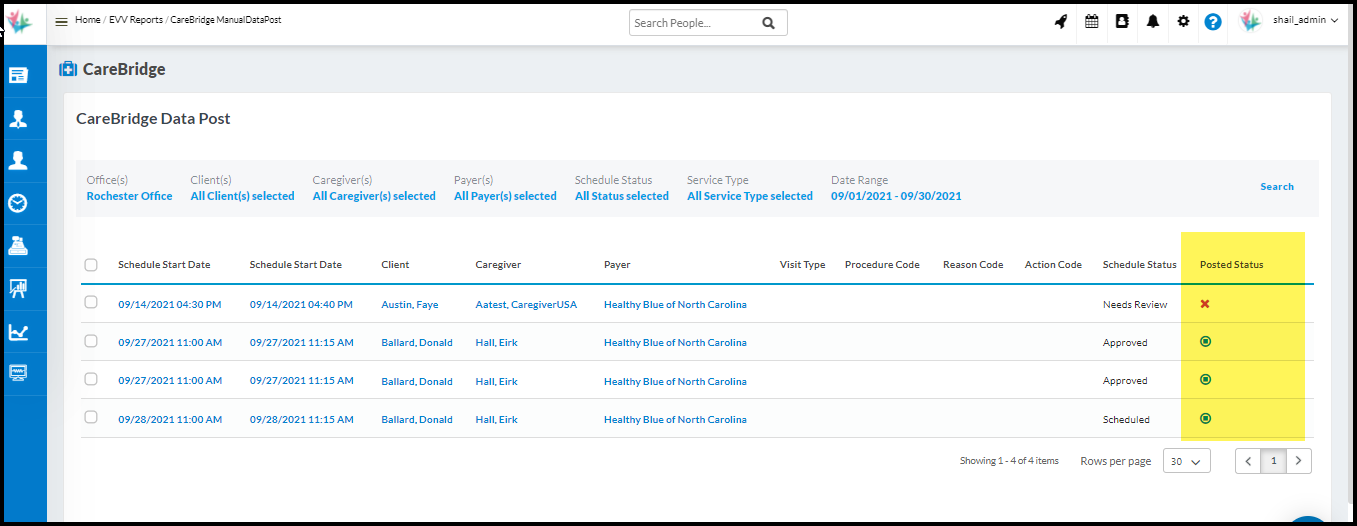Open the blue help question mark
1357x526 pixels.
[x=1213, y=22]
